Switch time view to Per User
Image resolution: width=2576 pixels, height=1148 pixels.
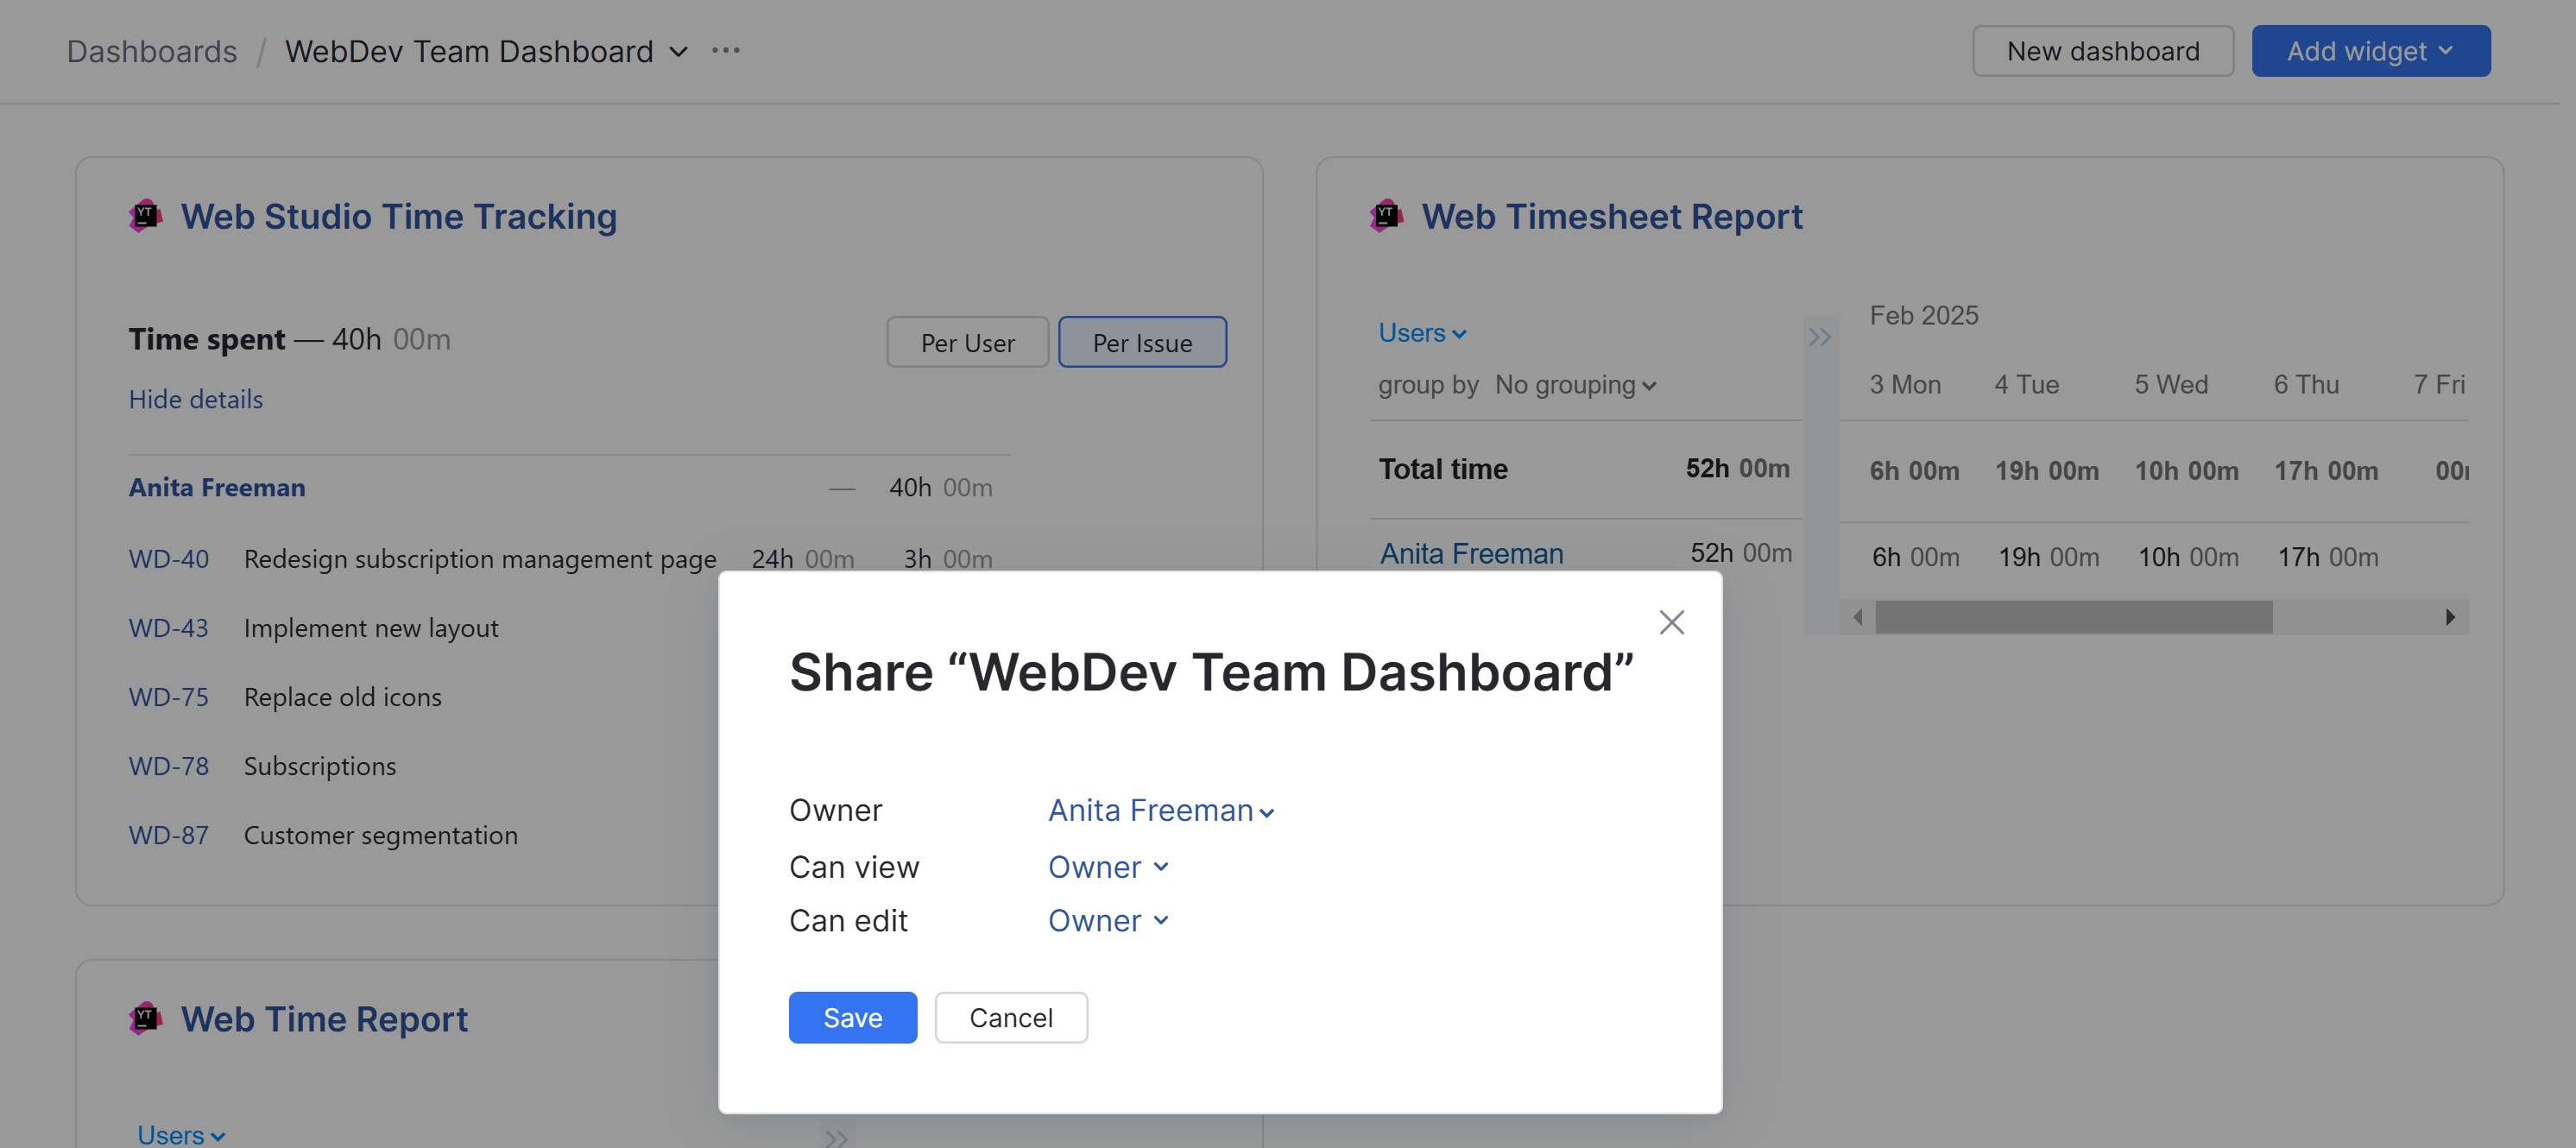coord(967,343)
